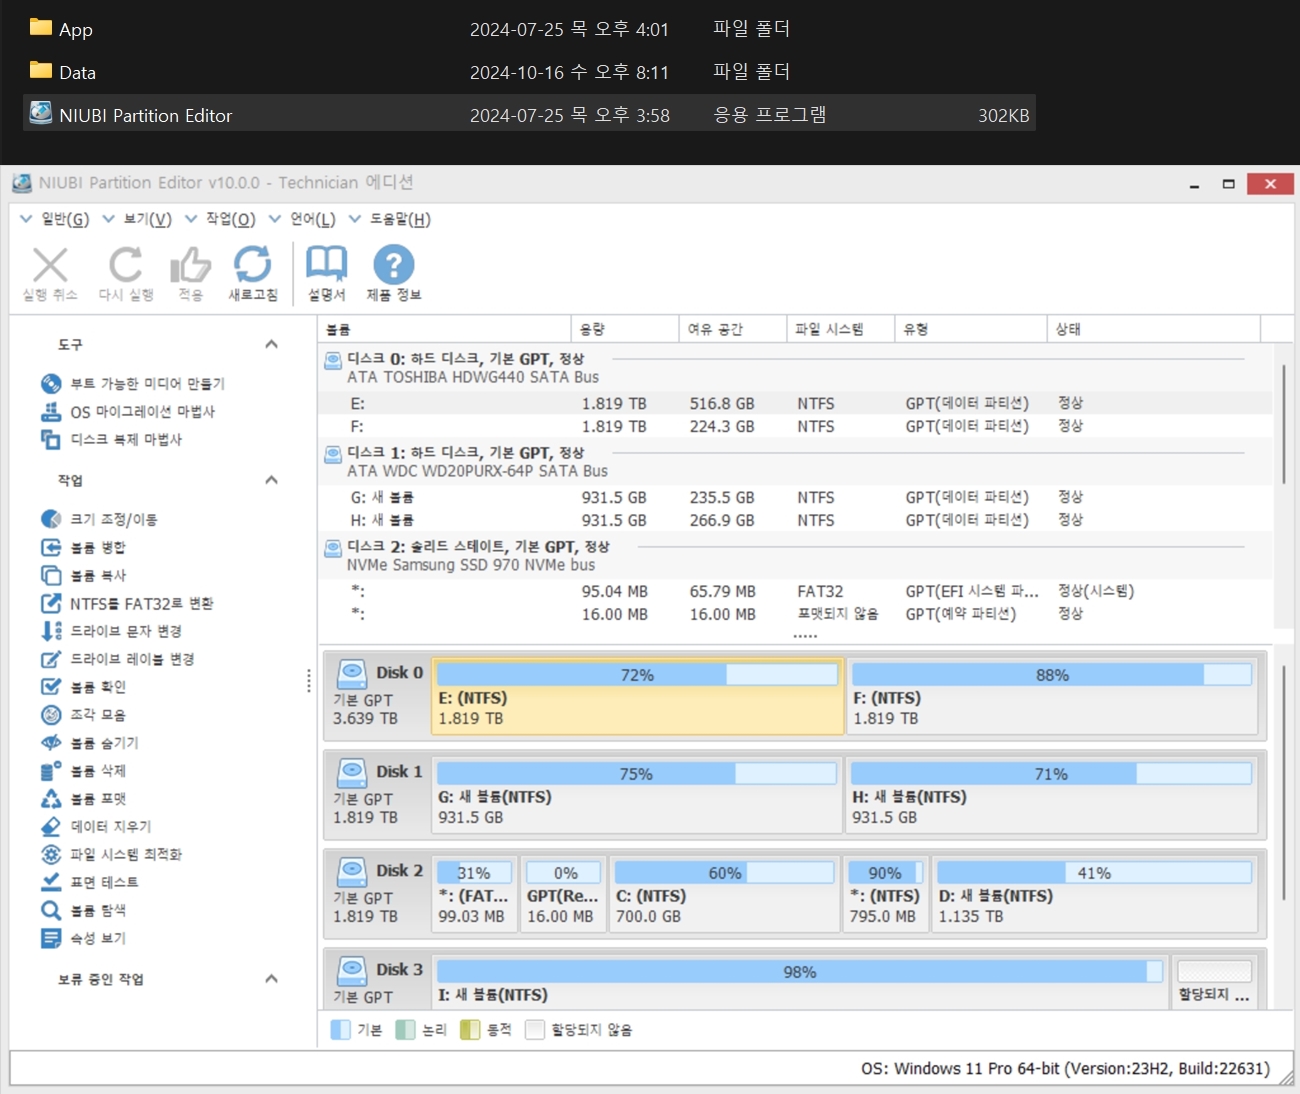Collapse the 작업 section chevron

(271, 480)
